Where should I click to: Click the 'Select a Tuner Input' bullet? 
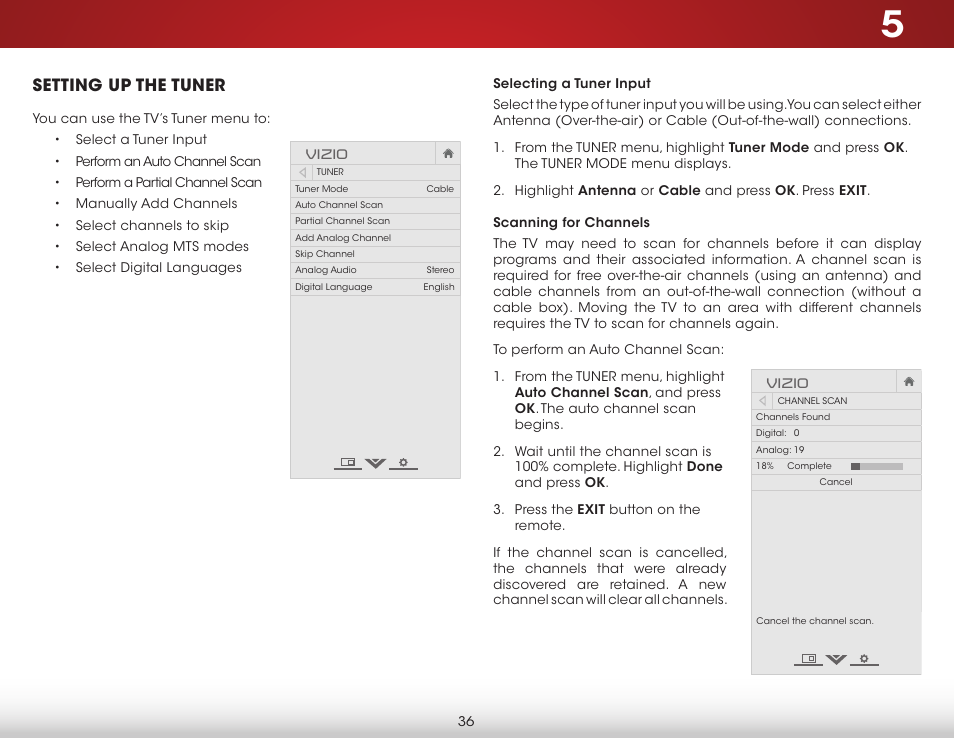(x=141, y=139)
